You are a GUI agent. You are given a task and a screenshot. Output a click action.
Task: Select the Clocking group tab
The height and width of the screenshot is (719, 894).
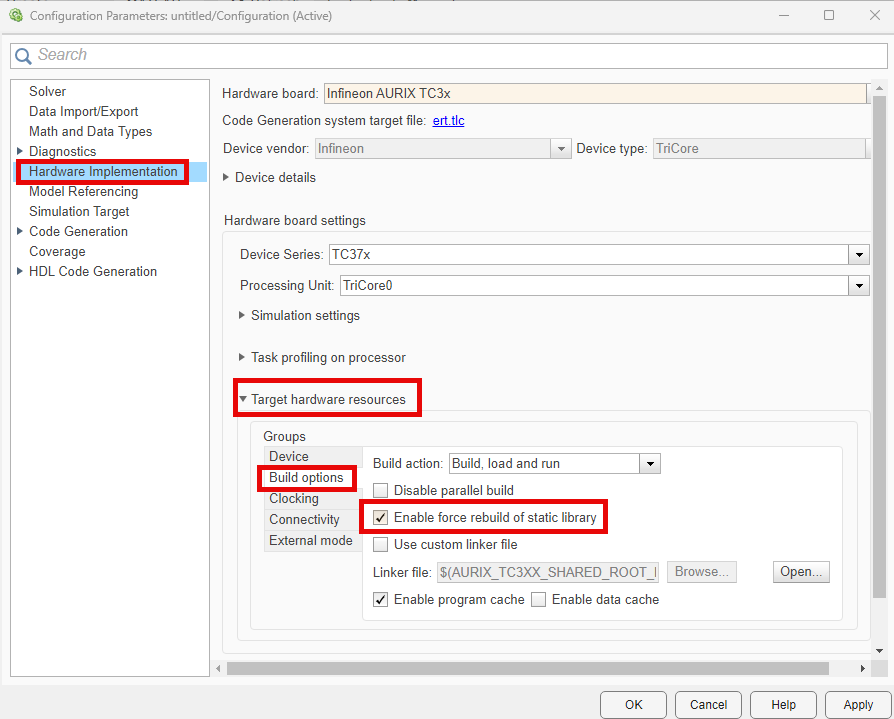coord(294,499)
